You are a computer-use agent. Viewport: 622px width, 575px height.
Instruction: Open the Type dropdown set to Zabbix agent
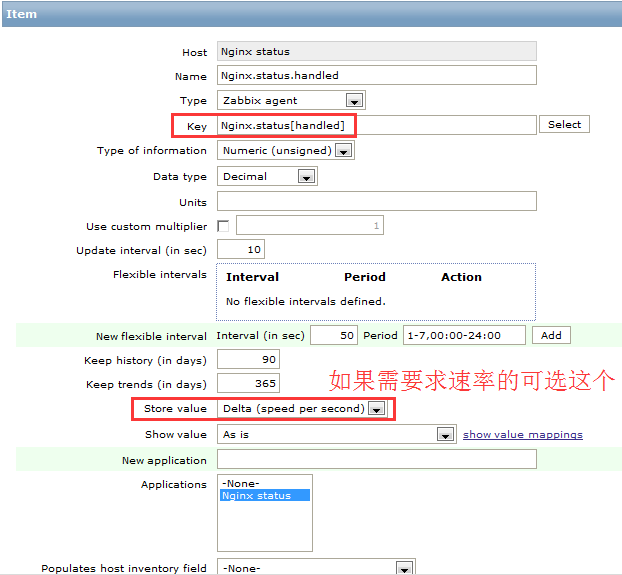pos(291,100)
